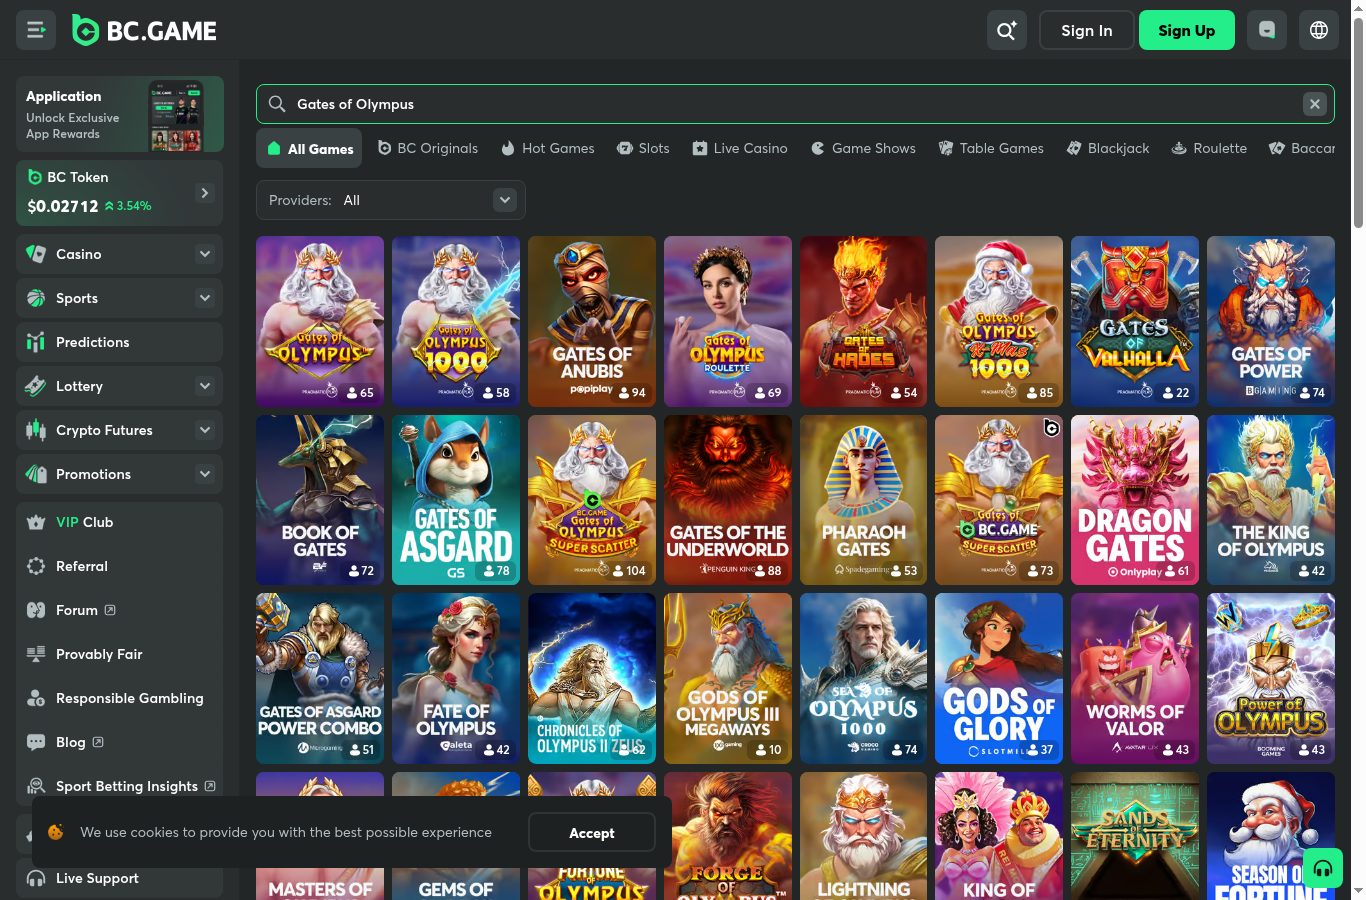Image resolution: width=1366 pixels, height=900 pixels.
Task: Click the Sign Up button
Action: tap(1187, 30)
